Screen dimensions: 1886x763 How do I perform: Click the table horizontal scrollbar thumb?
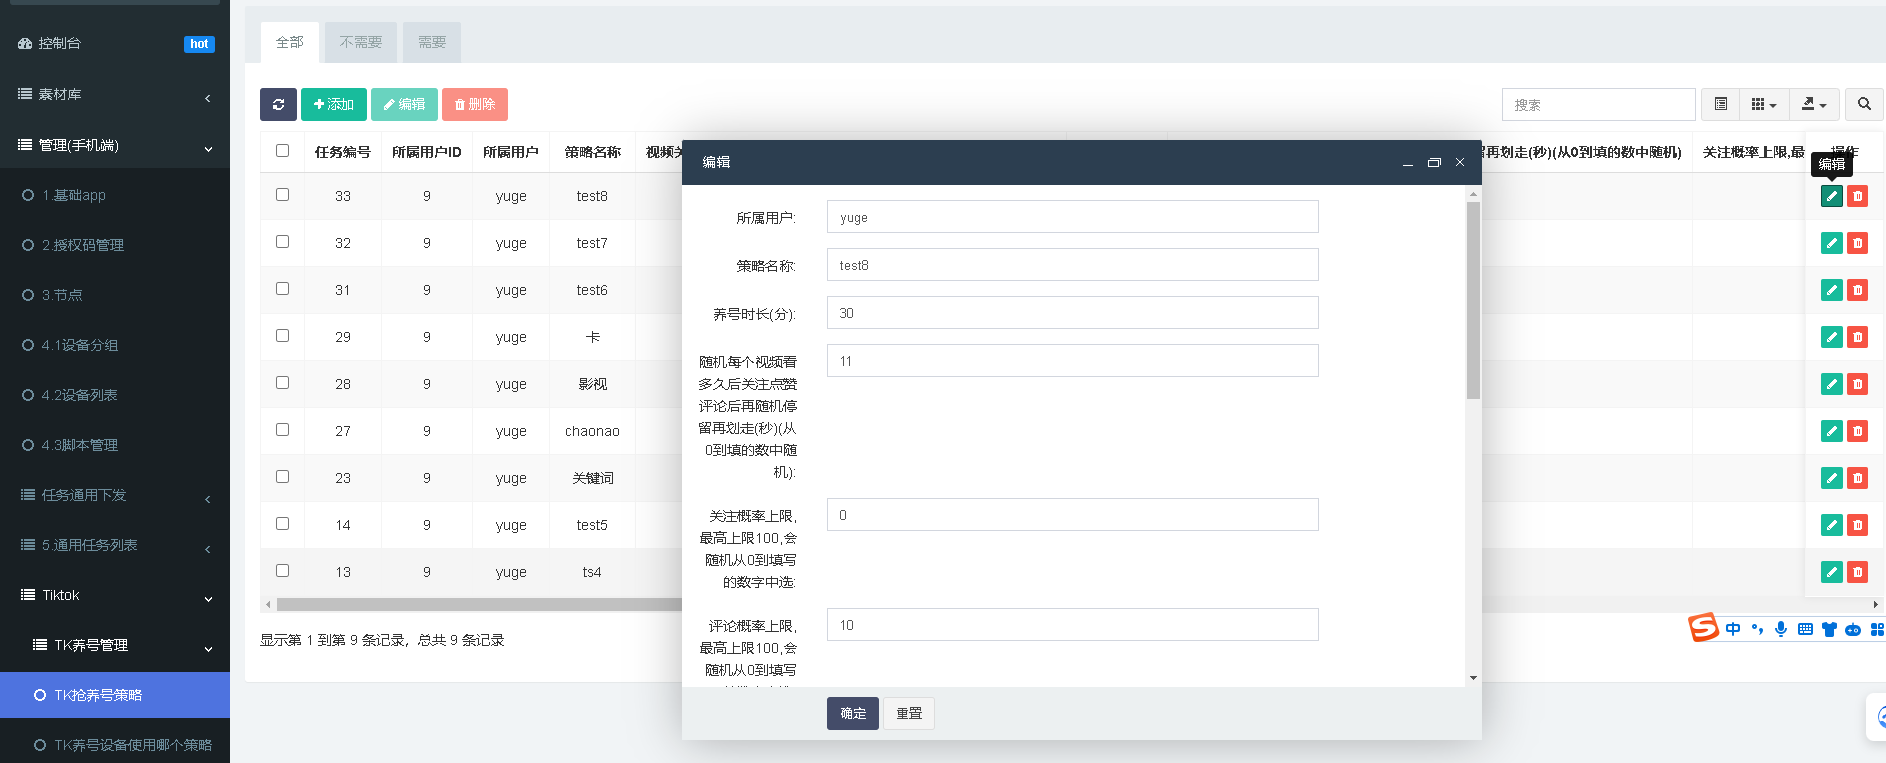click(480, 604)
